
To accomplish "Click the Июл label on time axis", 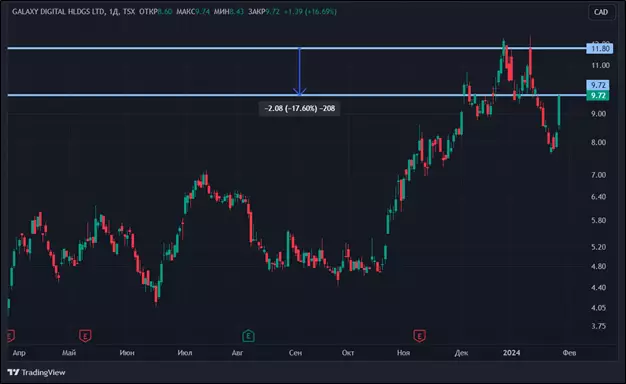I will (185, 353).
